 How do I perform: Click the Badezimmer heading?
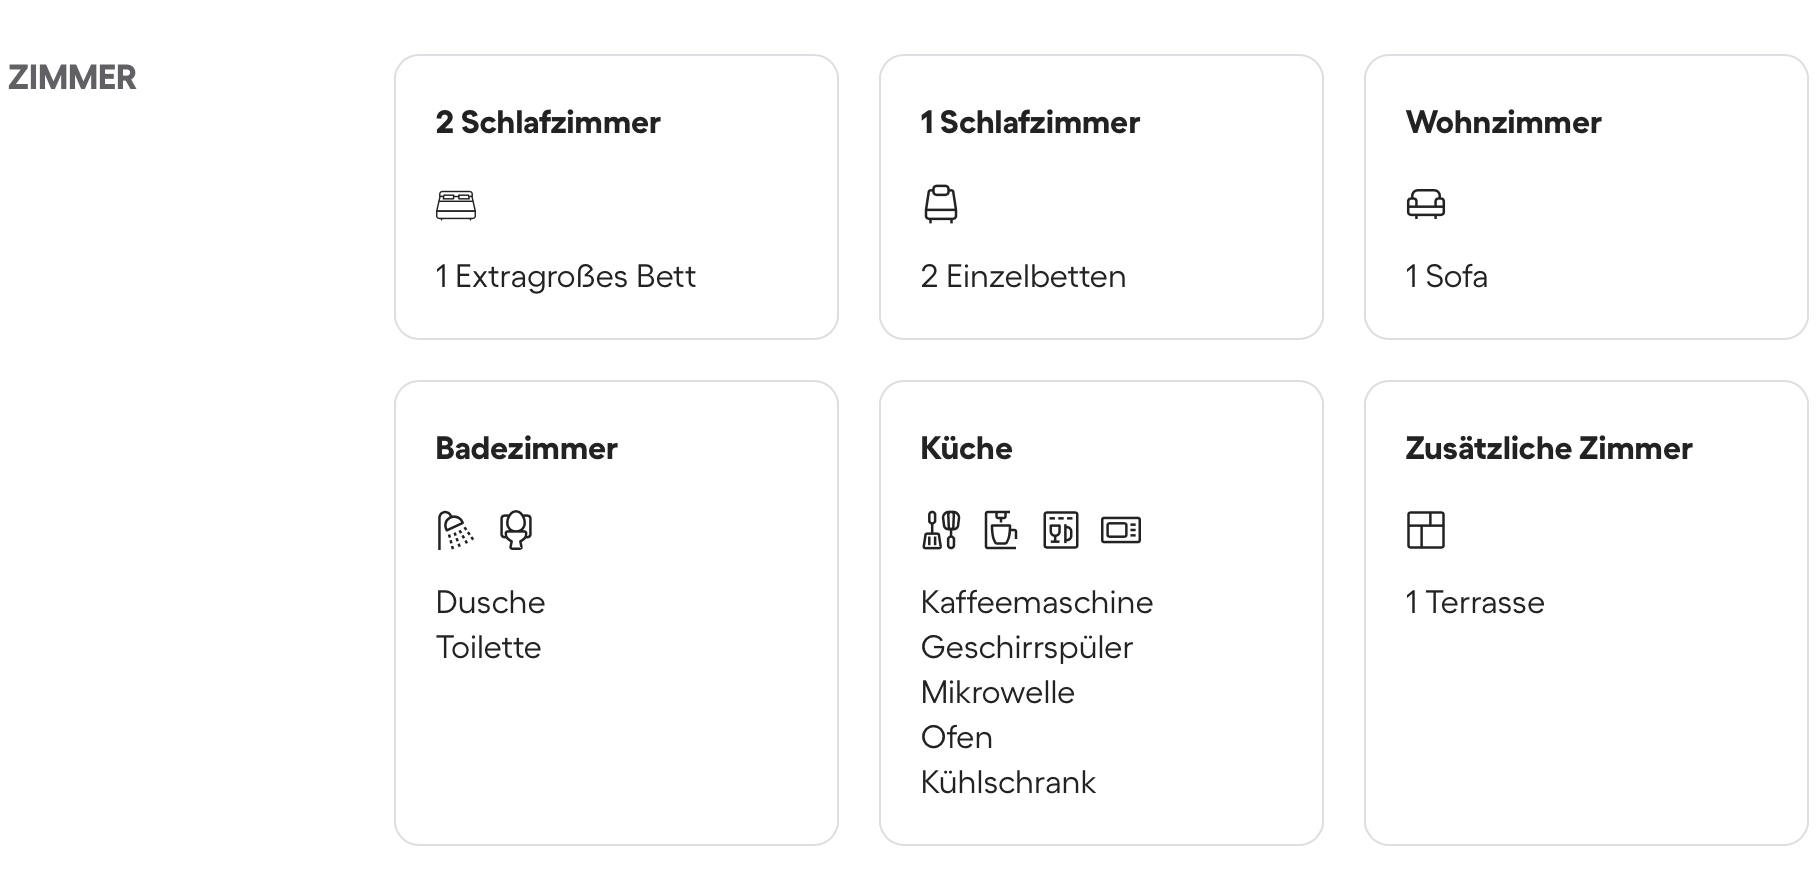tap(526, 449)
